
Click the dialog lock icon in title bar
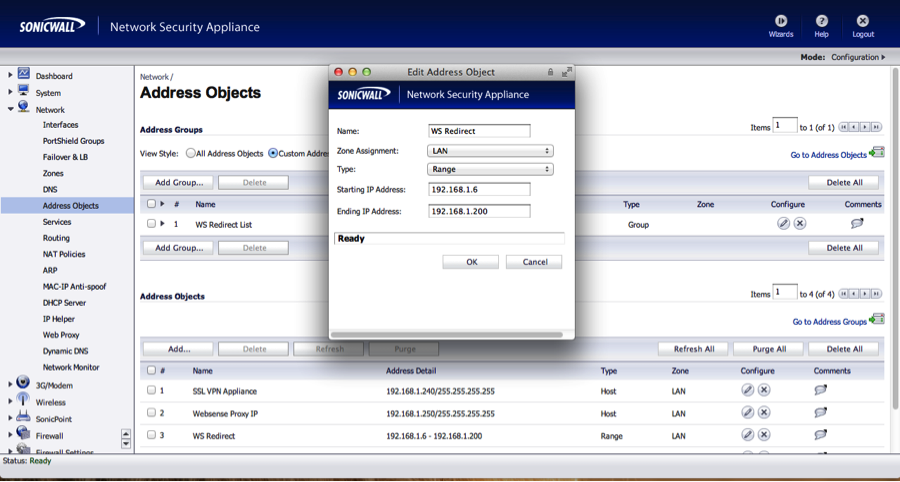[550, 72]
